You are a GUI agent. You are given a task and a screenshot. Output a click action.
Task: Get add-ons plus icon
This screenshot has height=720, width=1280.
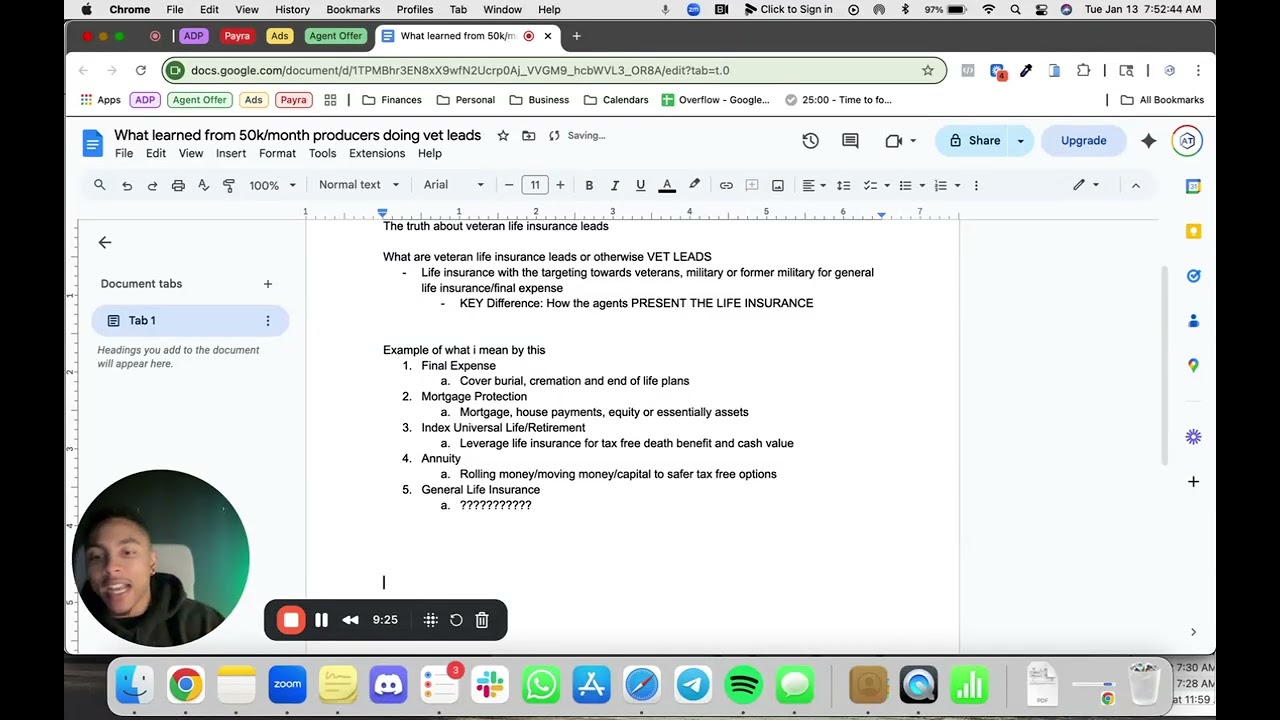coord(1193,482)
